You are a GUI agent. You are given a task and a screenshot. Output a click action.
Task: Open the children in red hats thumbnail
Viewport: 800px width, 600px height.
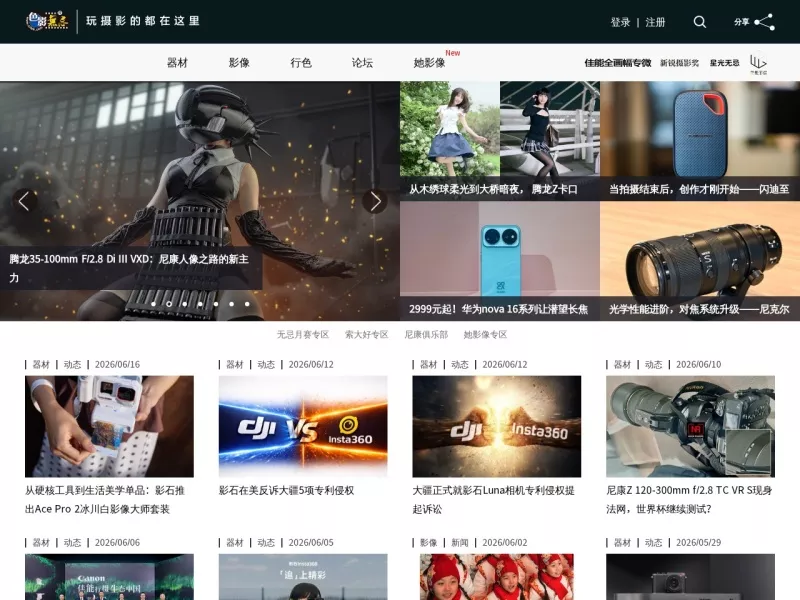click(x=496, y=577)
